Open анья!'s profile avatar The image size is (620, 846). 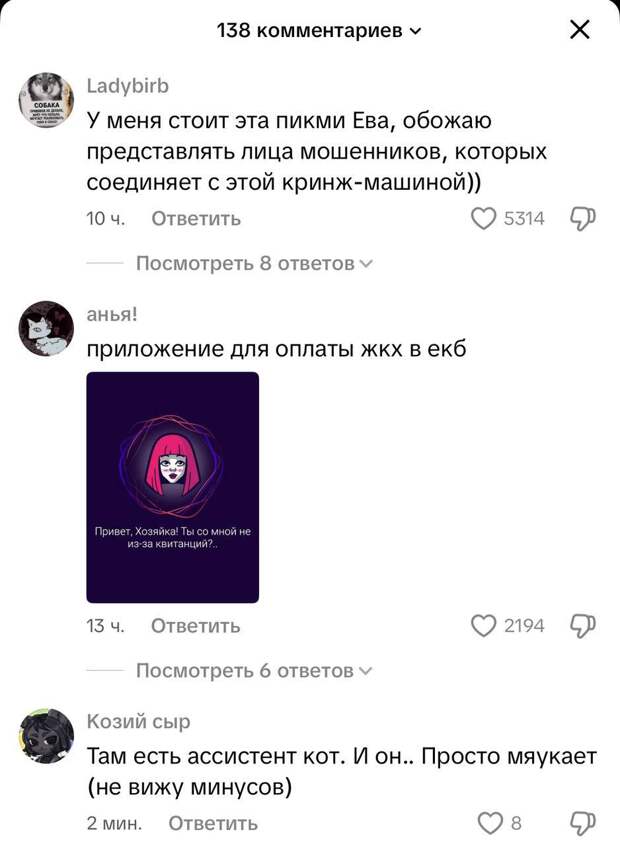pyautogui.click(x=46, y=329)
